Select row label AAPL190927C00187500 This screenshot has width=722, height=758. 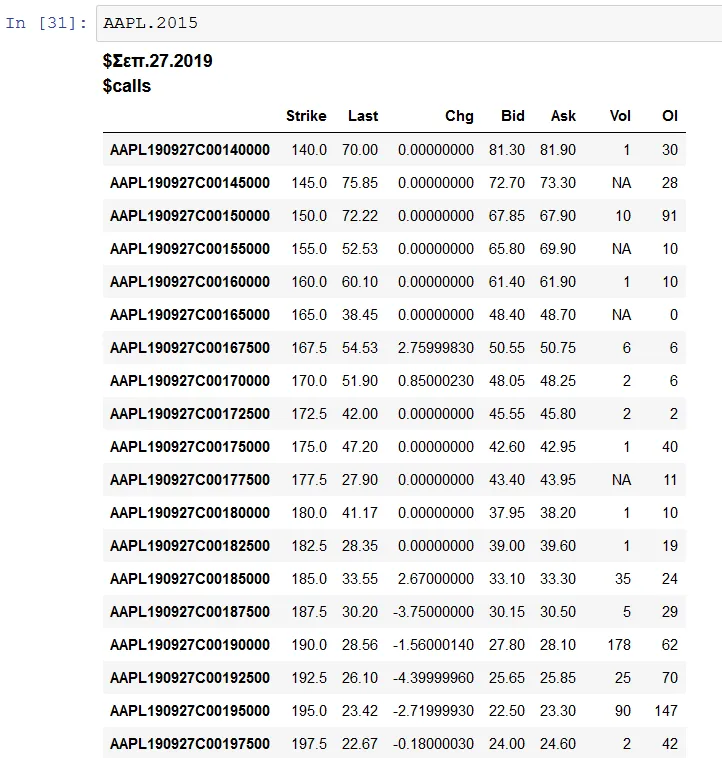tap(190, 612)
